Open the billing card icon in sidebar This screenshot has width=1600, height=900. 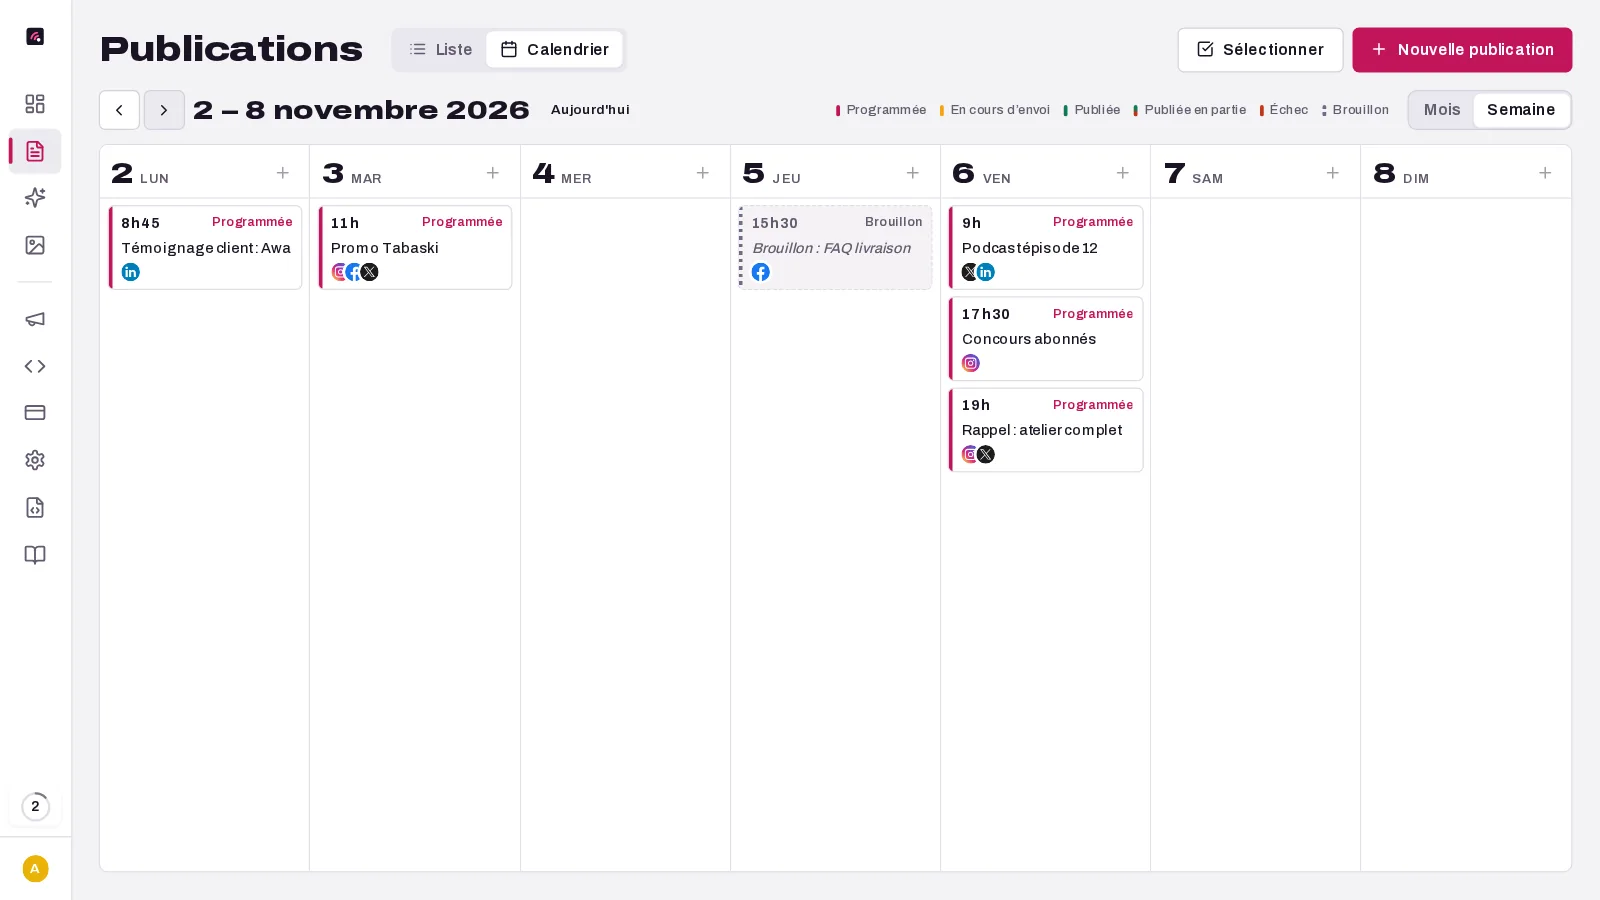[35, 413]
